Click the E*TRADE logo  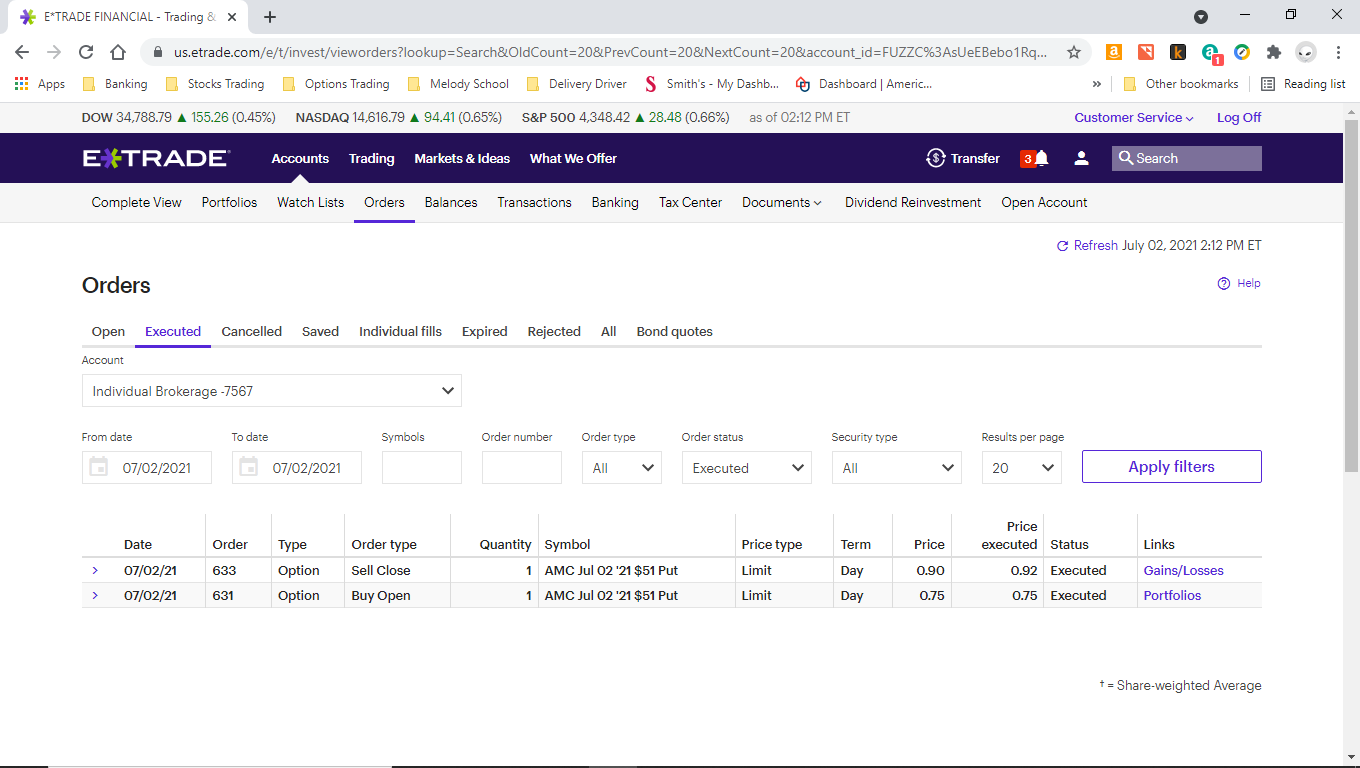tap(156, 158)
